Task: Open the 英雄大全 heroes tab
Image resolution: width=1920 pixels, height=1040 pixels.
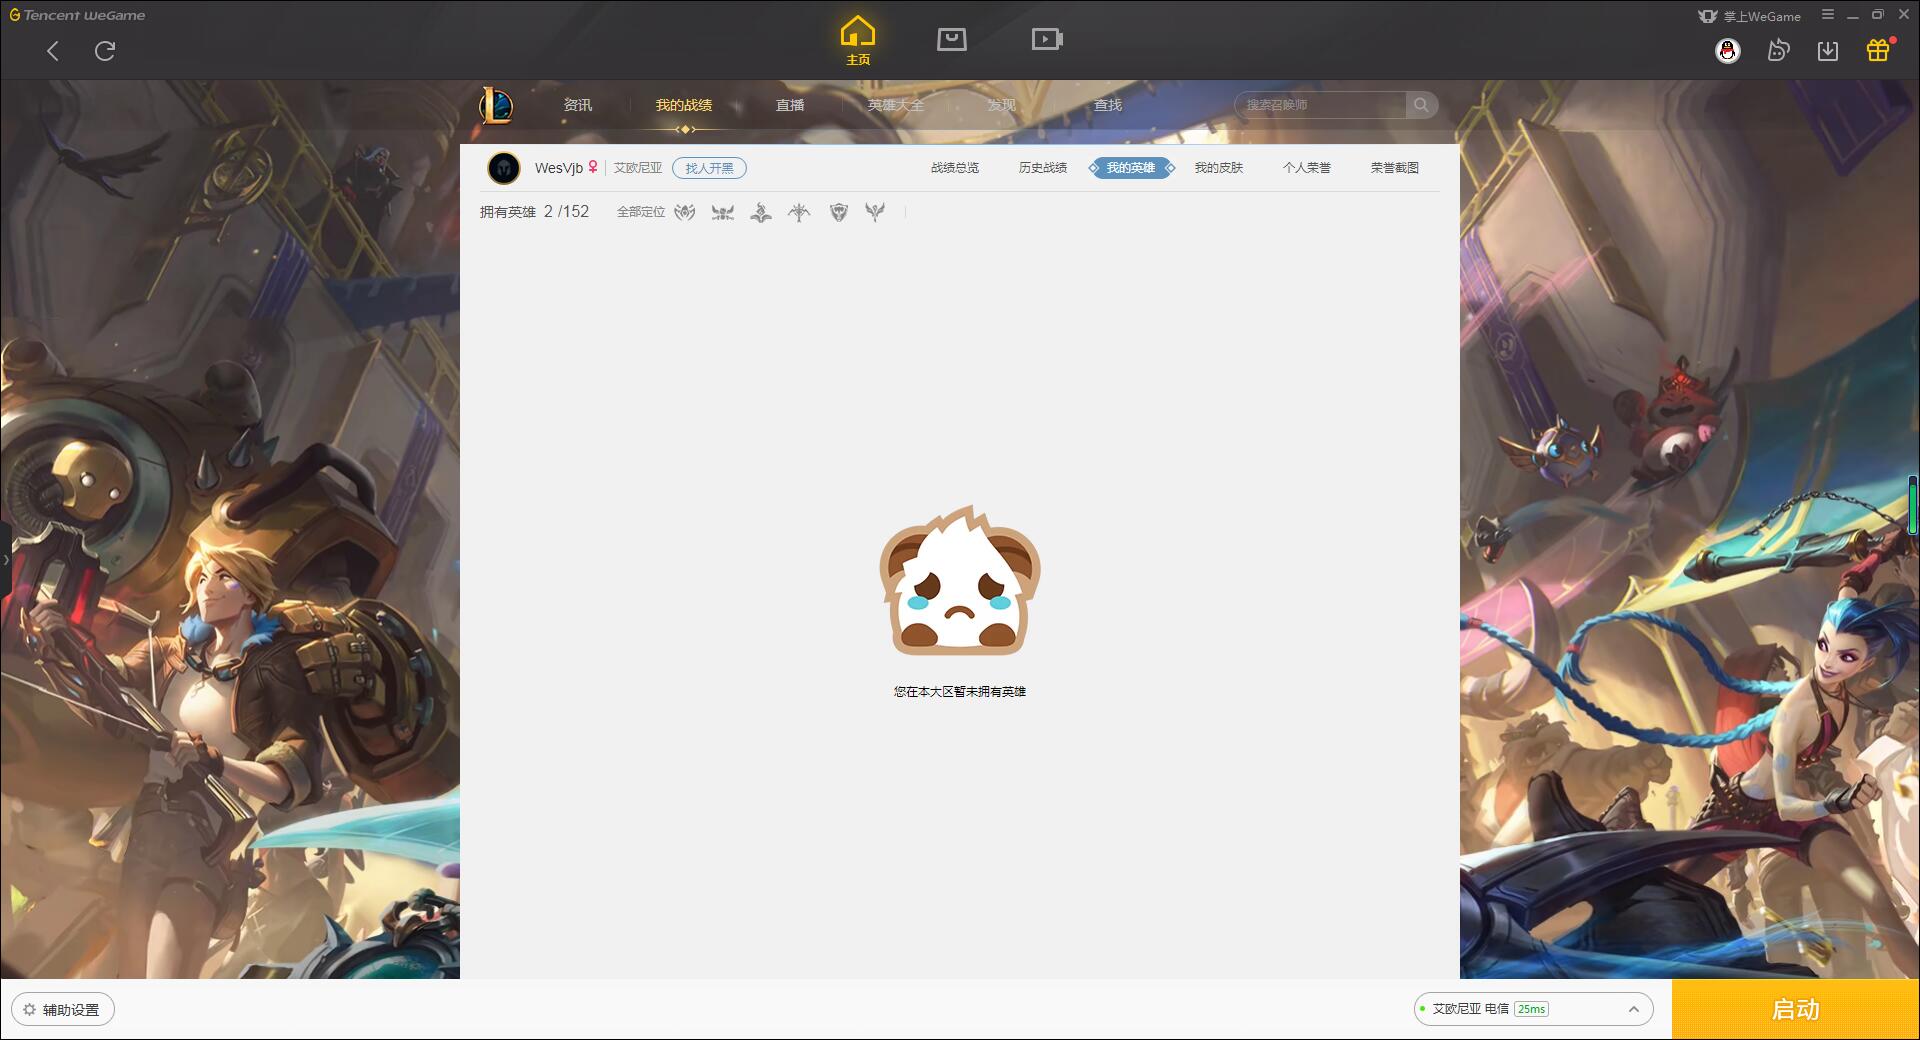Action: 896,105
